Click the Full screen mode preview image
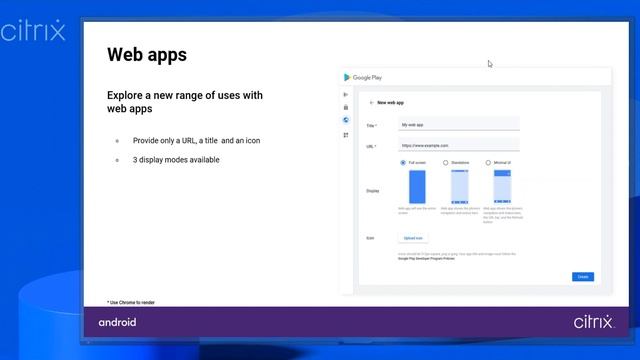 417,187
